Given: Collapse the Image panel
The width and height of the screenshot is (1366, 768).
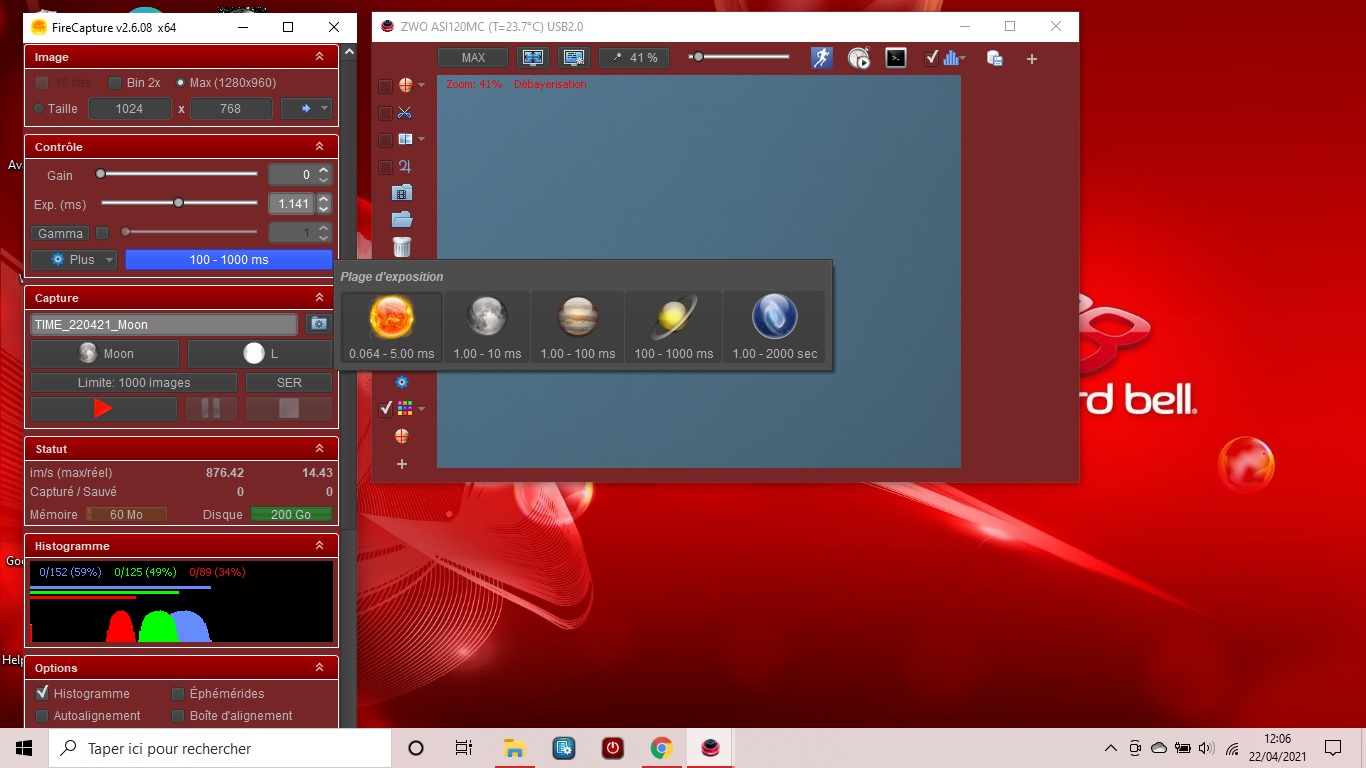Looking at the screenshot, I should coord(319,57).
